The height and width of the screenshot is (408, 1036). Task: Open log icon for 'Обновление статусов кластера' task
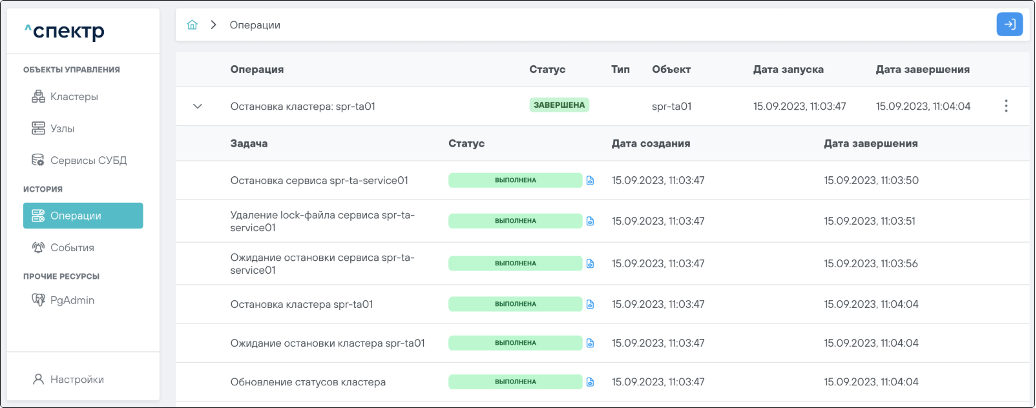tap(590, 382)
